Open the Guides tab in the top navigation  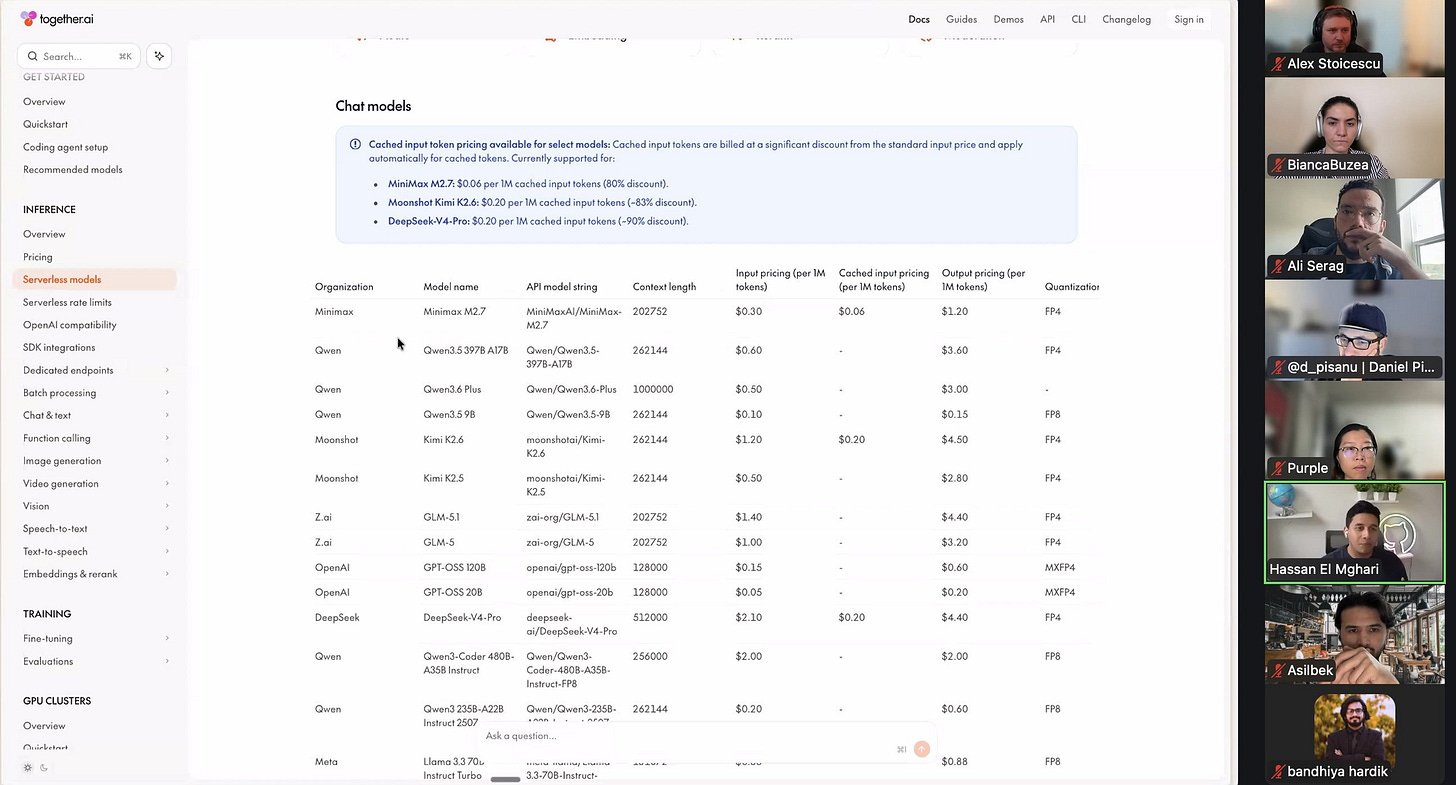tap(961, 19)
